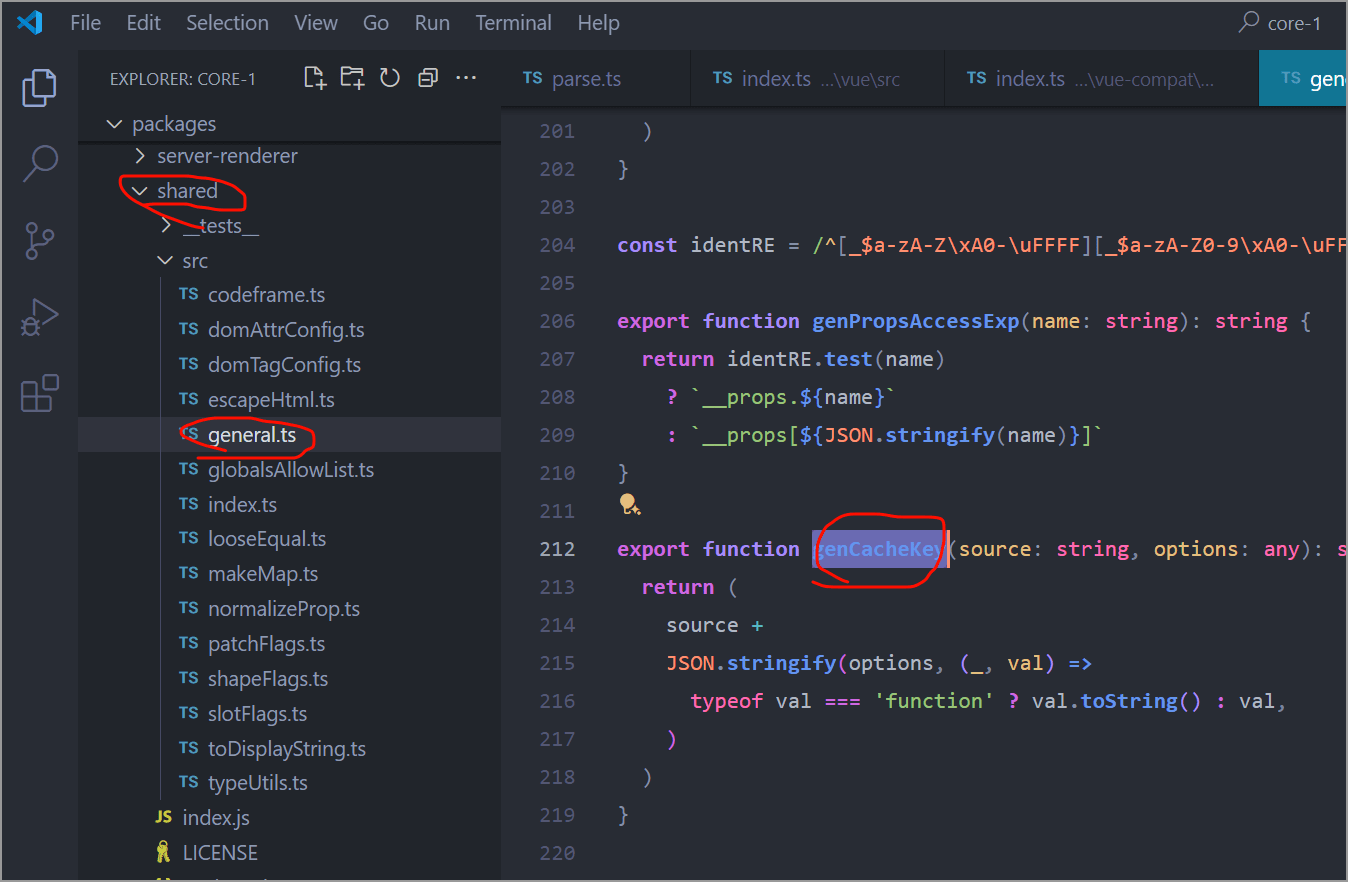
Task: Open shapeFlags.ts file
Action: 268,679
